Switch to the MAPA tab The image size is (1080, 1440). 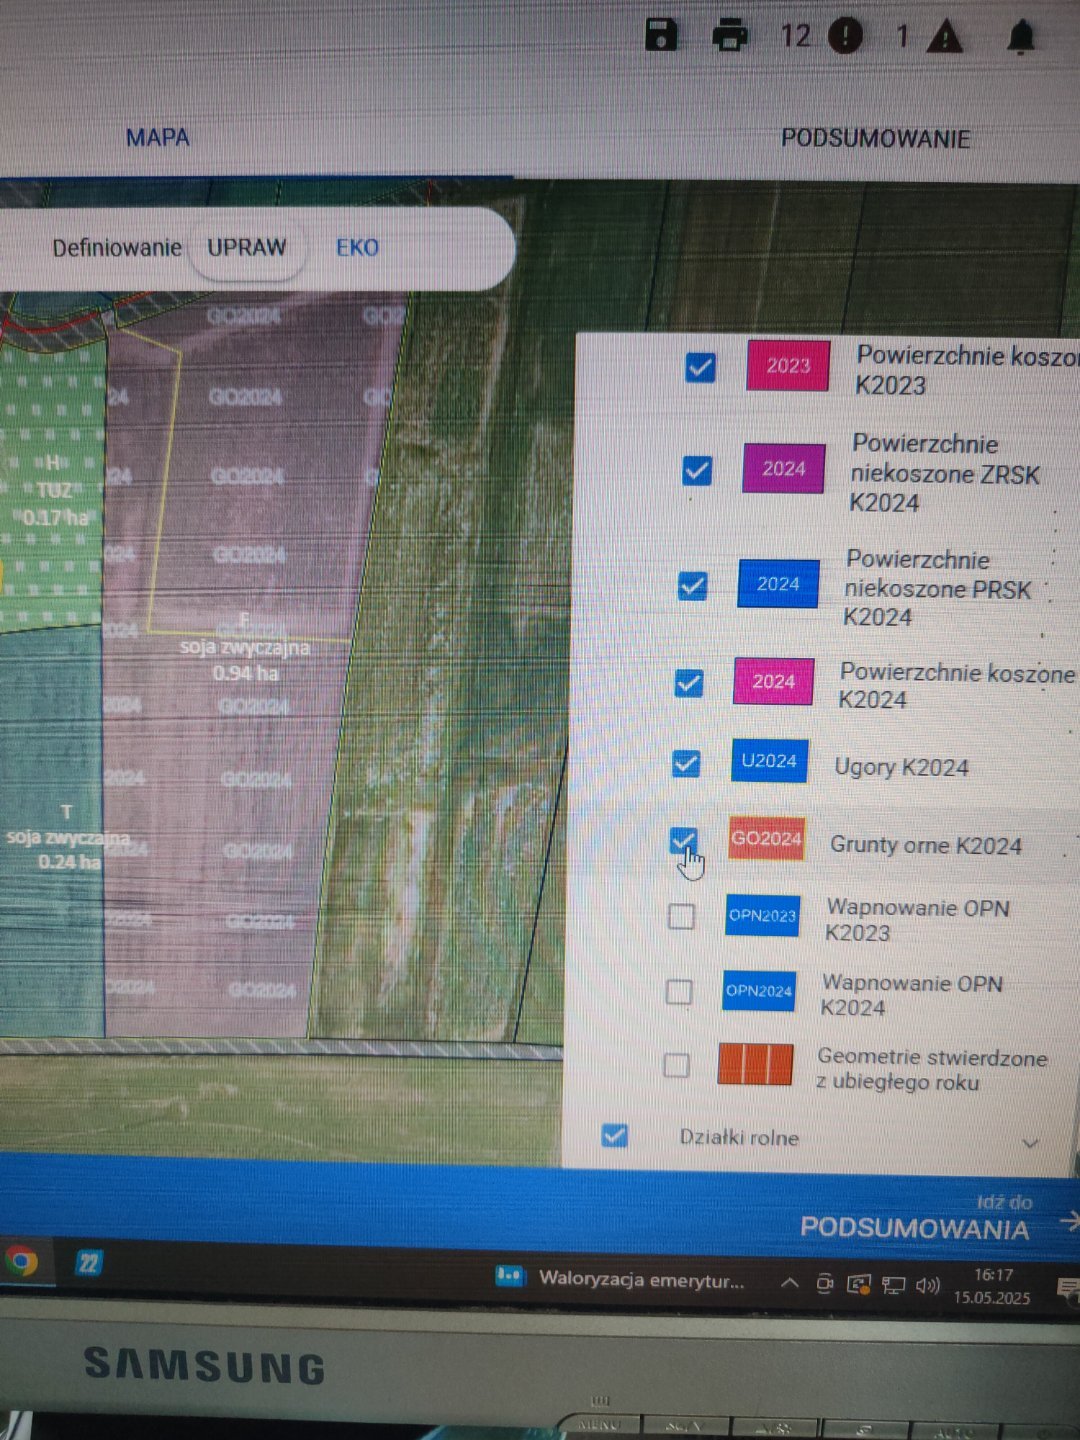[157, 138]
